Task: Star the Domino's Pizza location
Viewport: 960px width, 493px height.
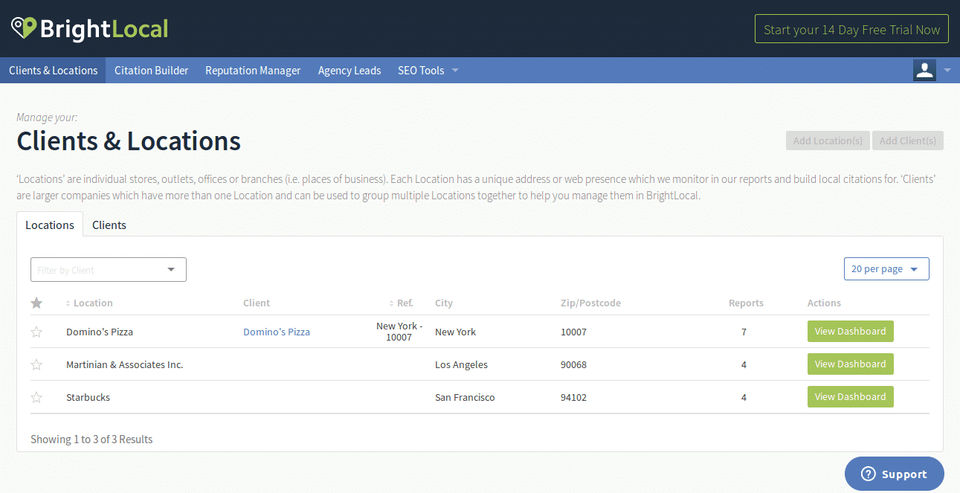Action: 37,332
